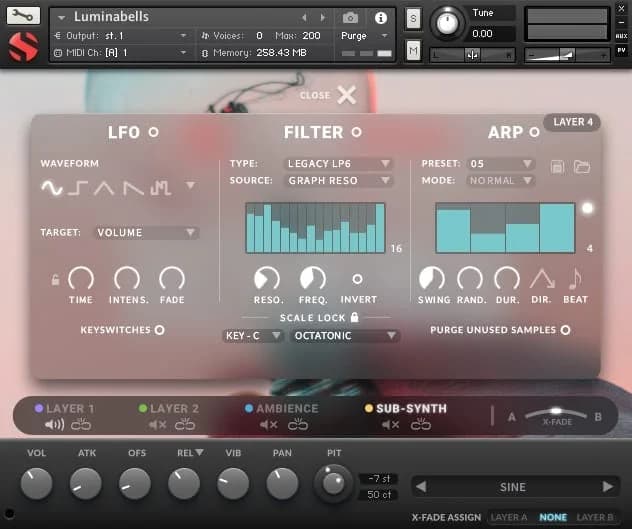
Task: Open arp preset folder icon
Action: click(x=582, y=165)
